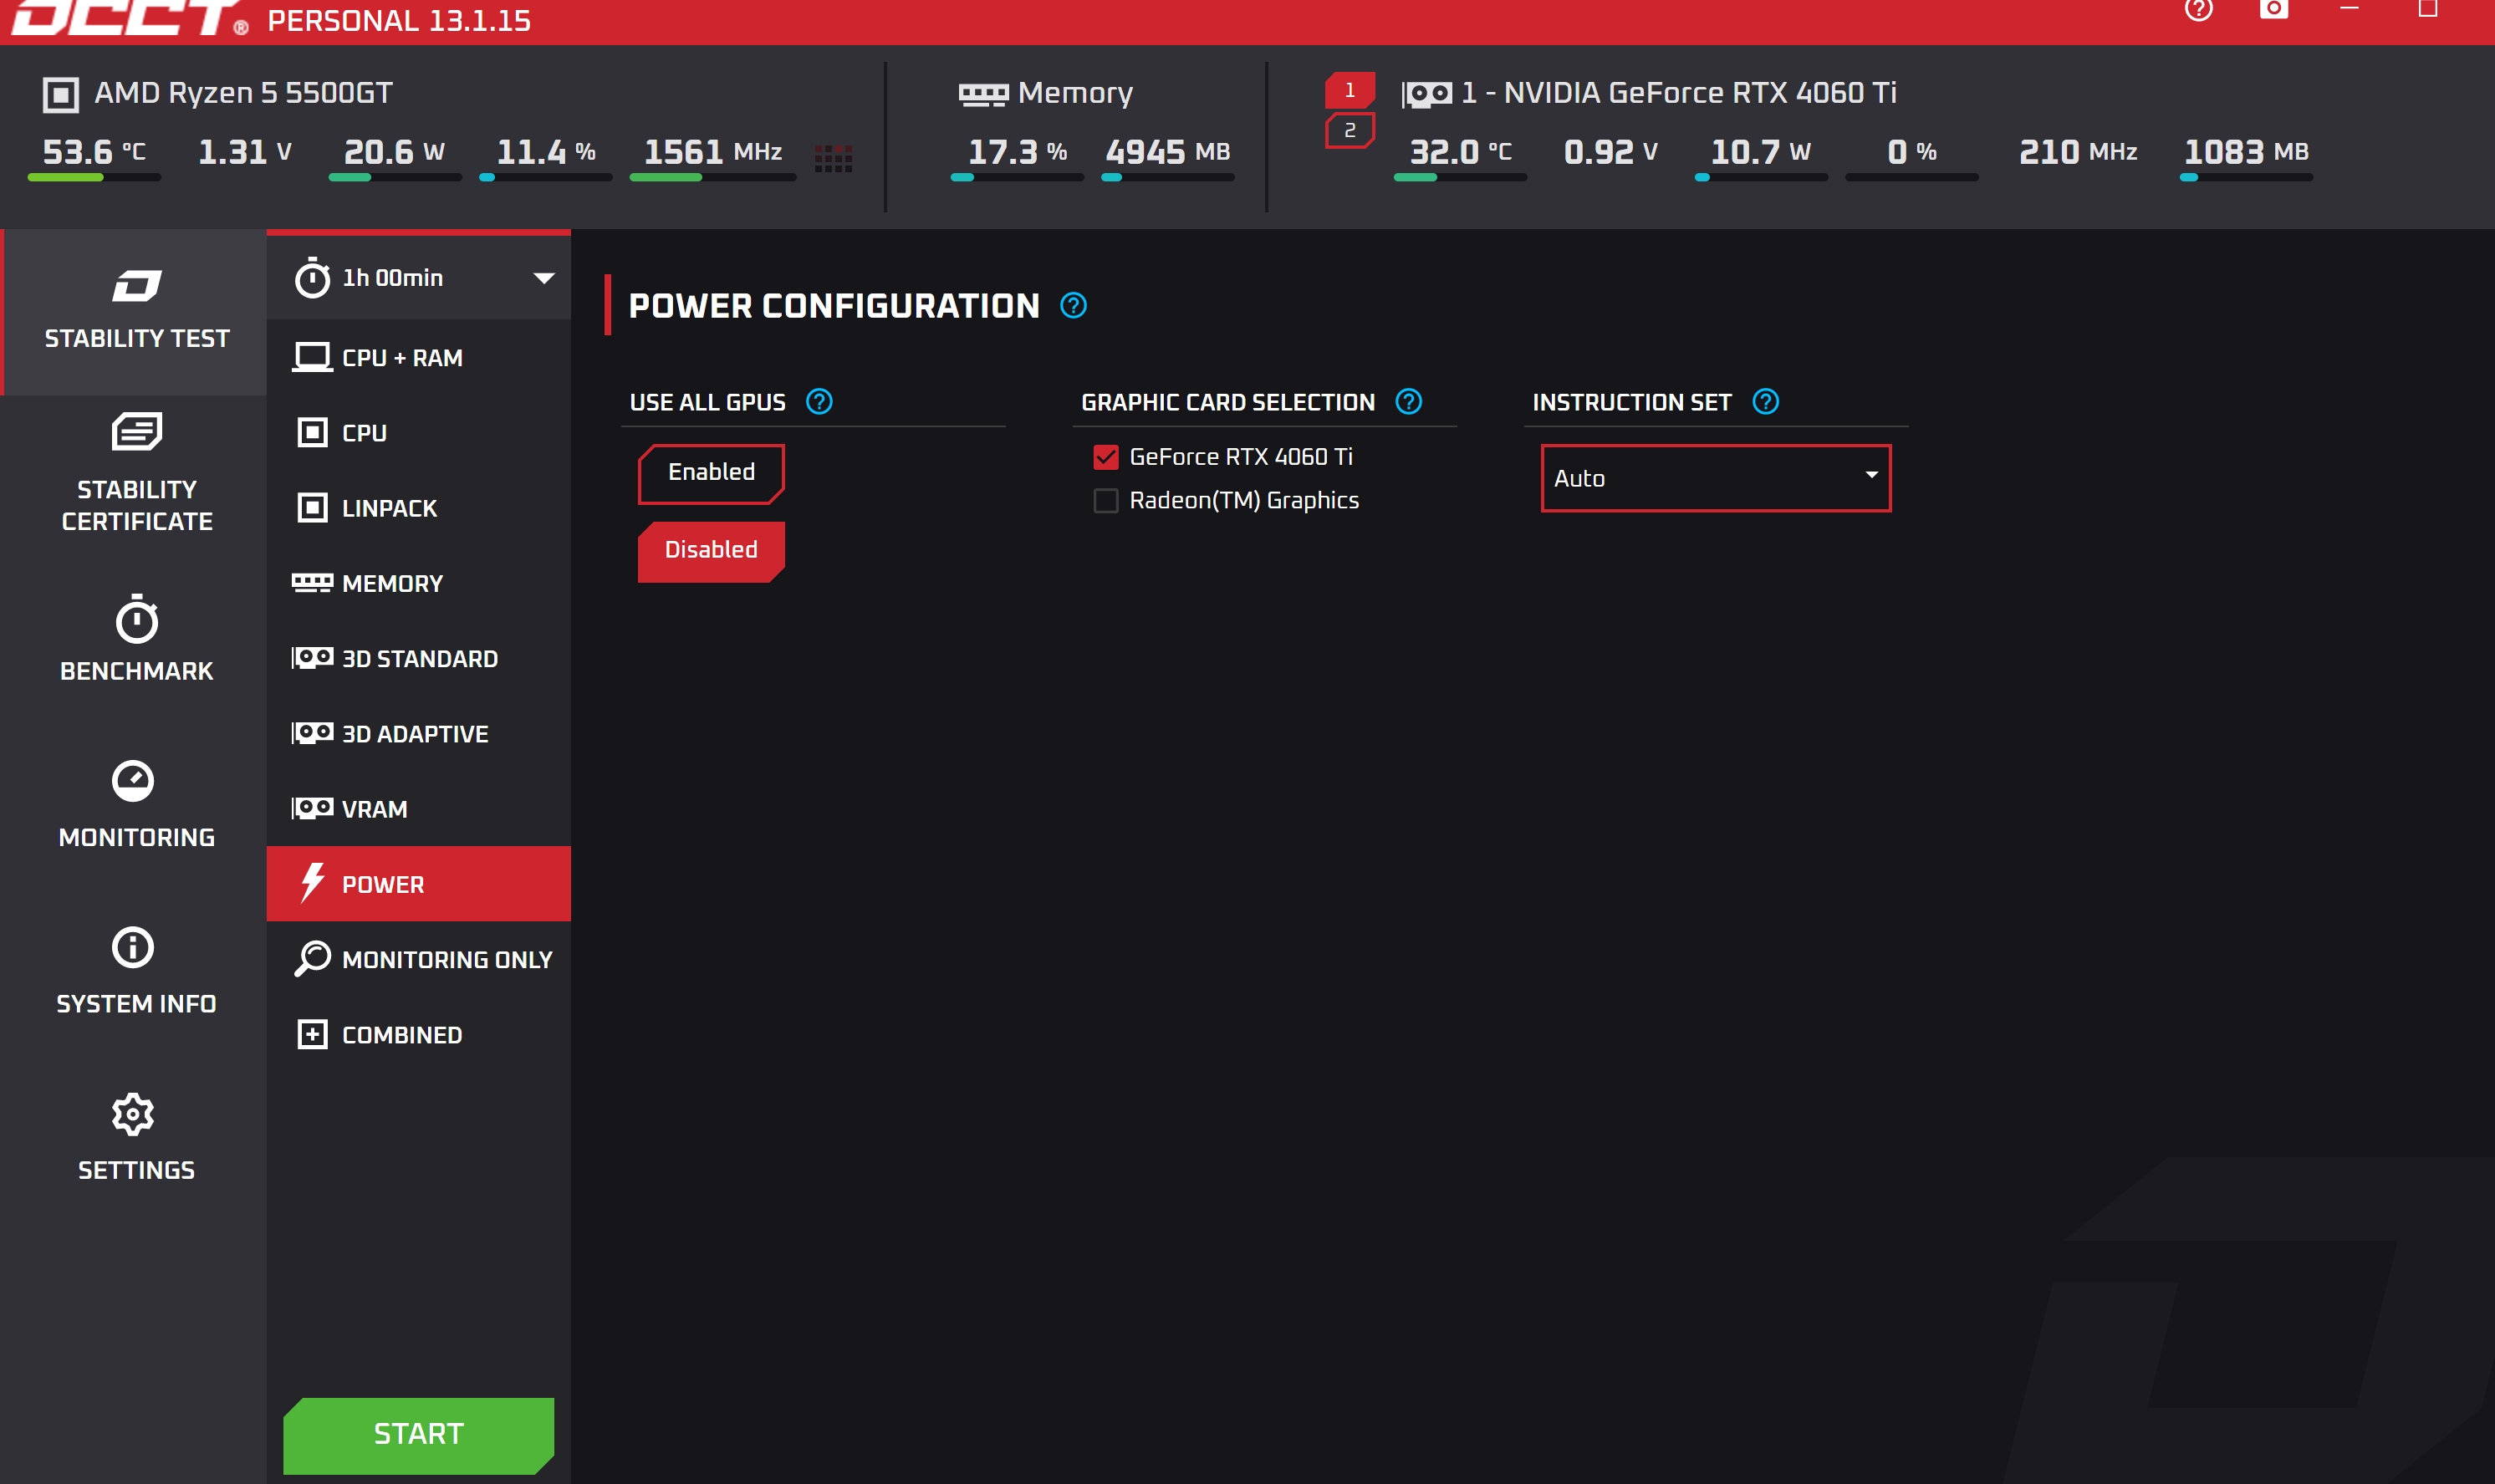Click the CPU core grid icon
Viewport: 2495px width, 1484px height.
pos(833,158)
